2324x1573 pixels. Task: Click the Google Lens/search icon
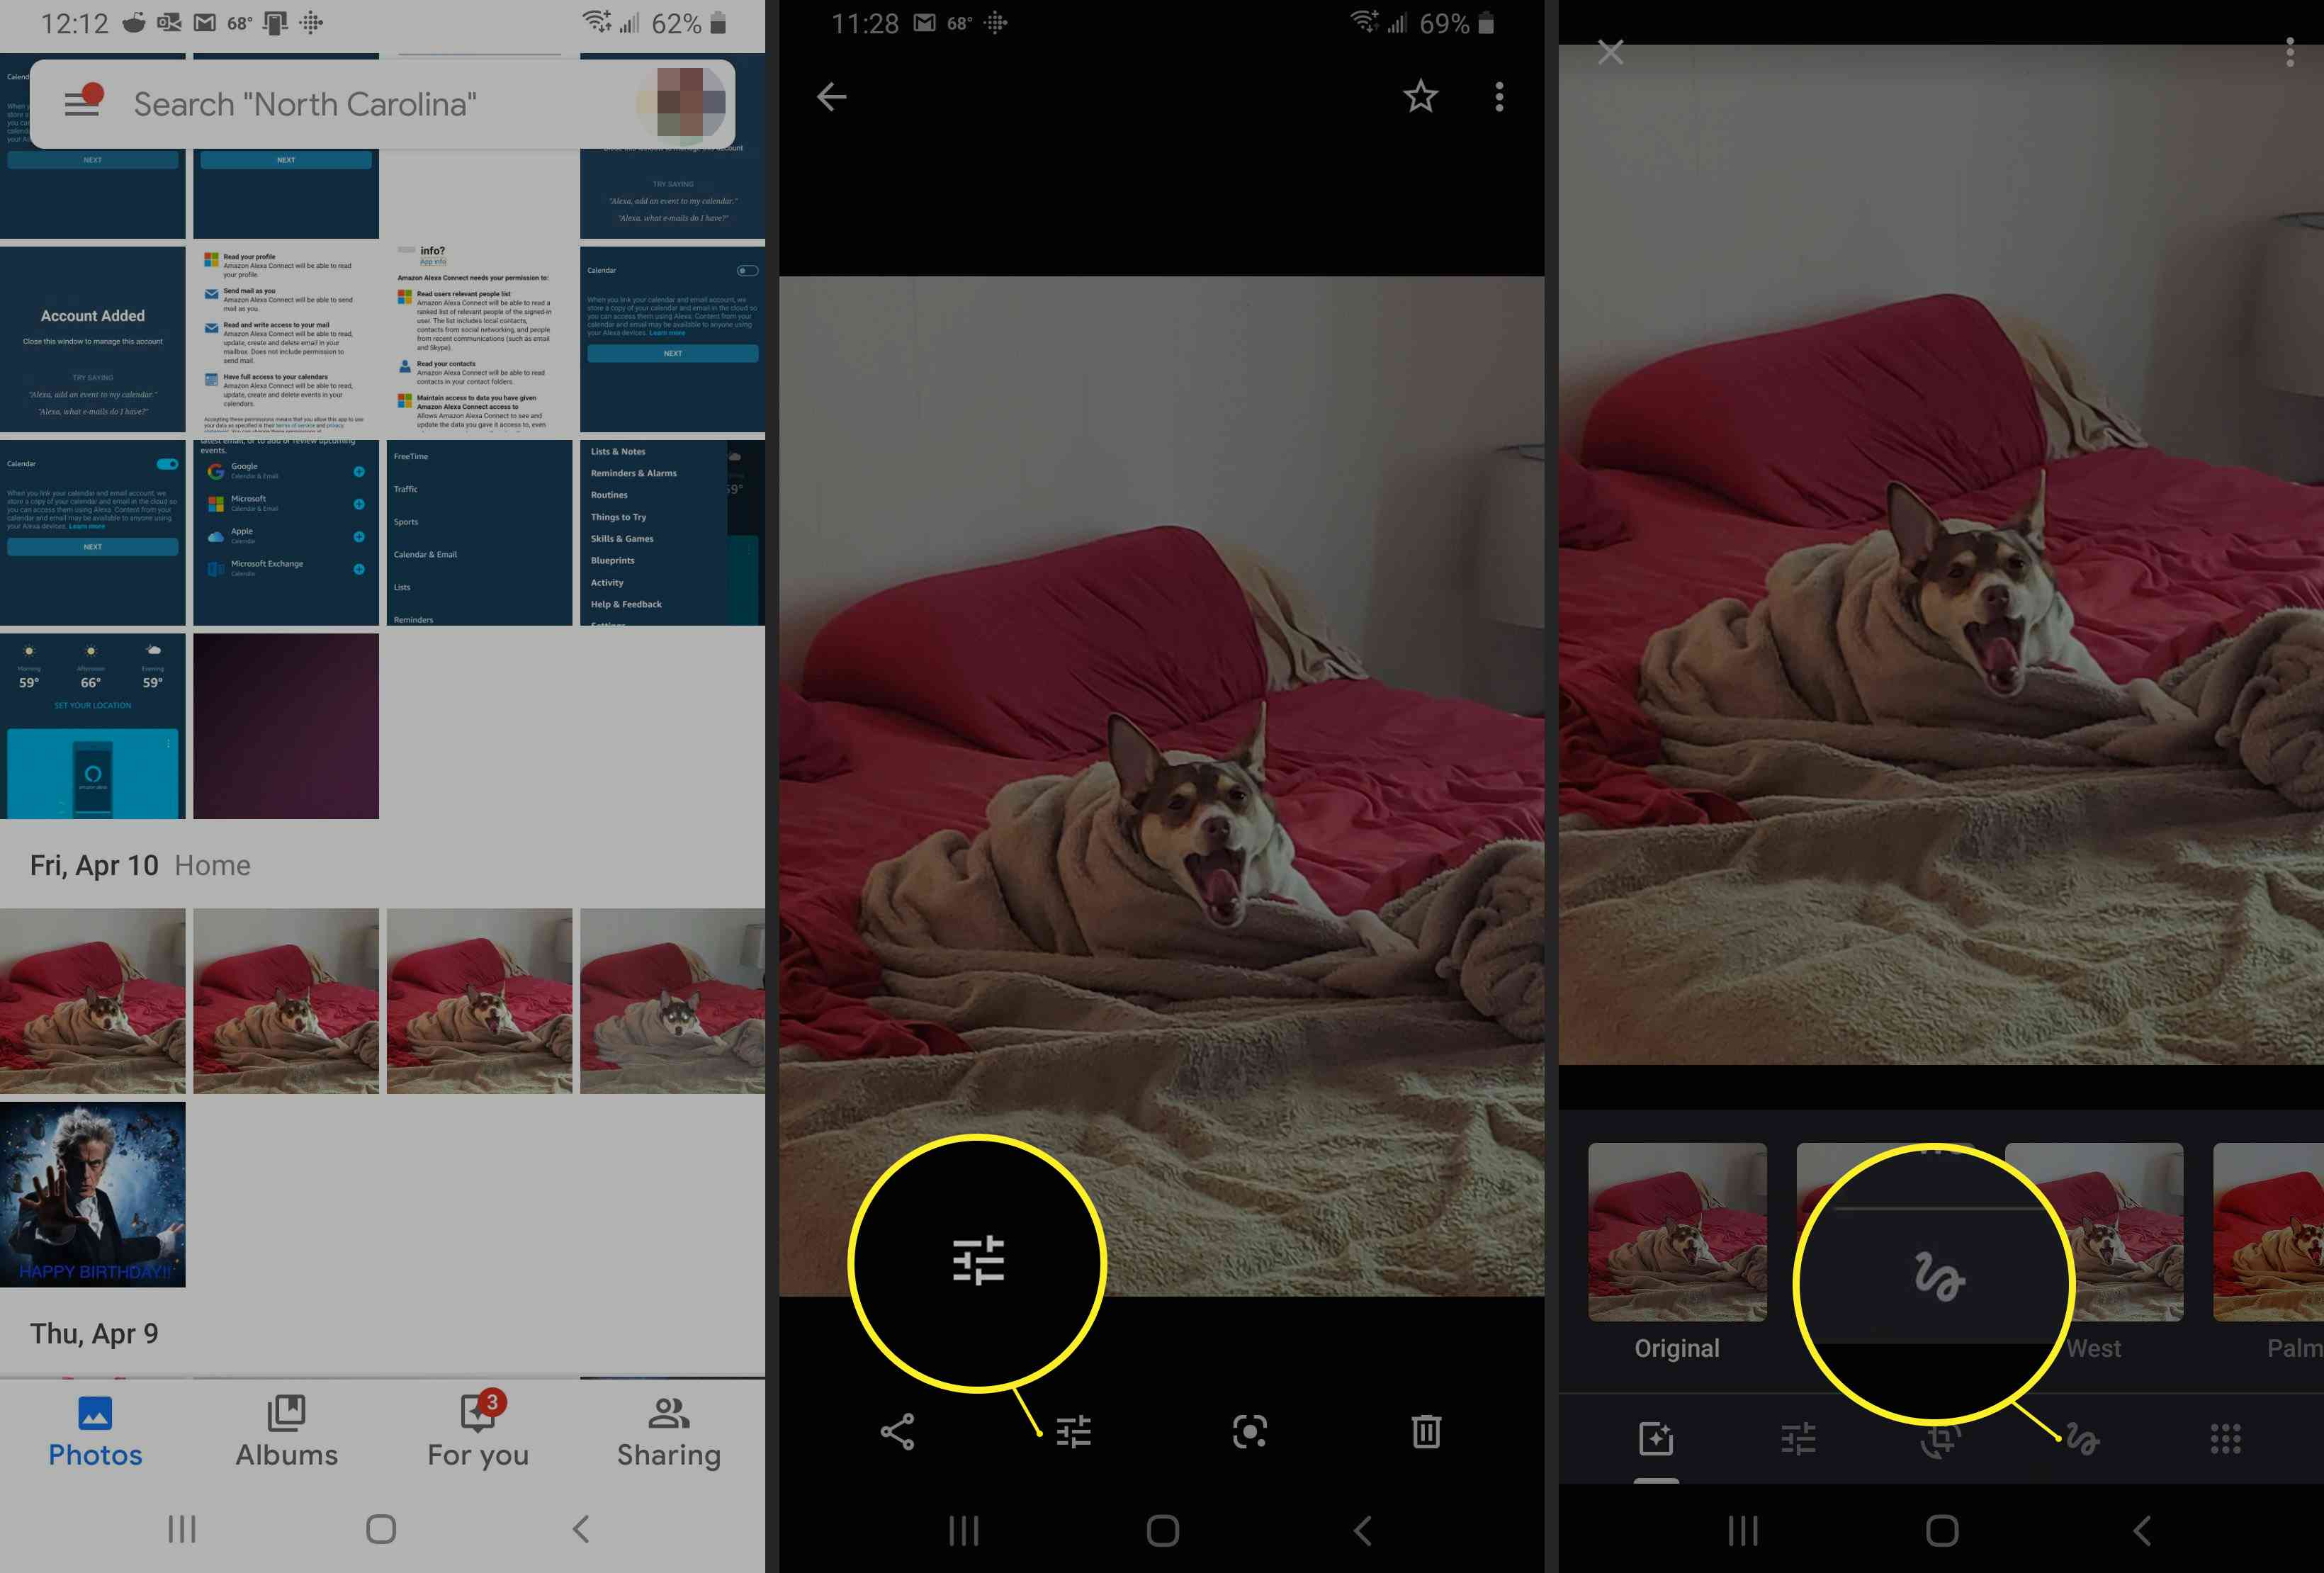click(x=1248, y=1431)
